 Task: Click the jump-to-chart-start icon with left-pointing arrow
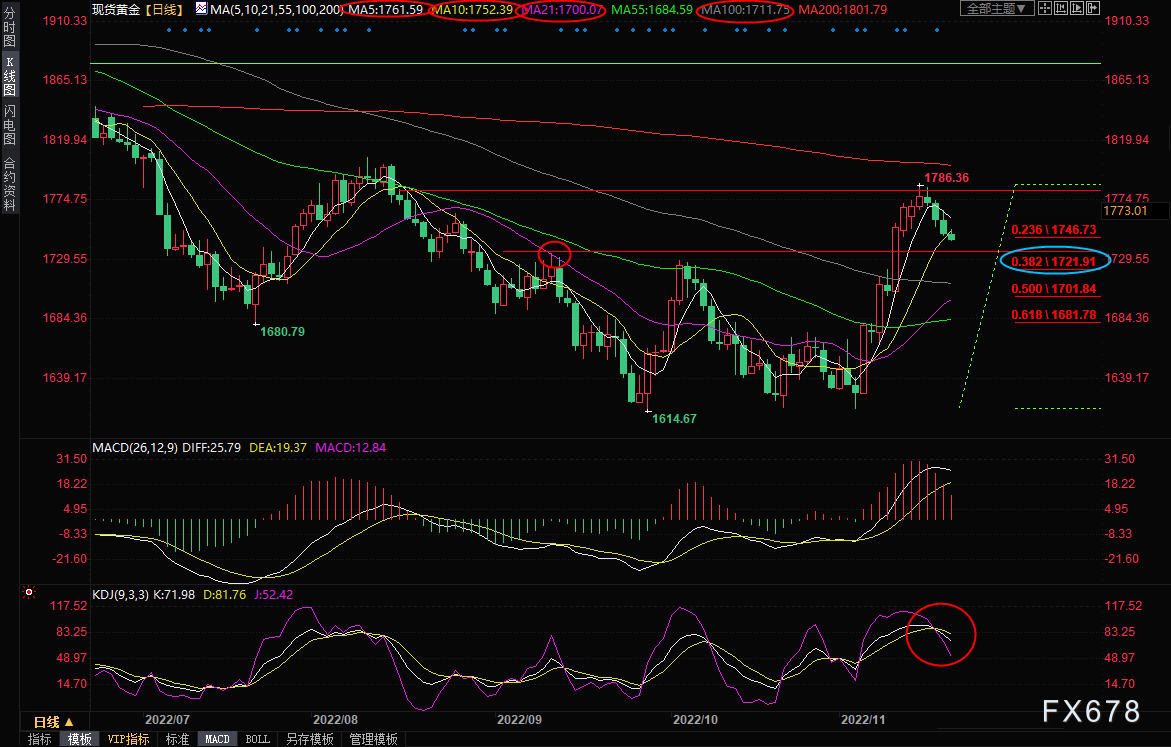[1061, 8]
